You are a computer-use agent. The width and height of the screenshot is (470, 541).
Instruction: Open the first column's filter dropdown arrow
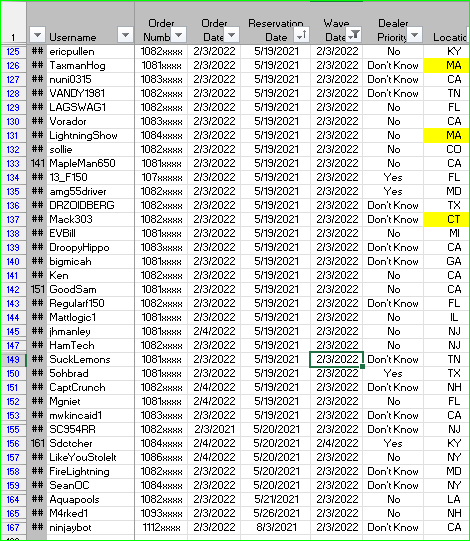click(38, 35)
